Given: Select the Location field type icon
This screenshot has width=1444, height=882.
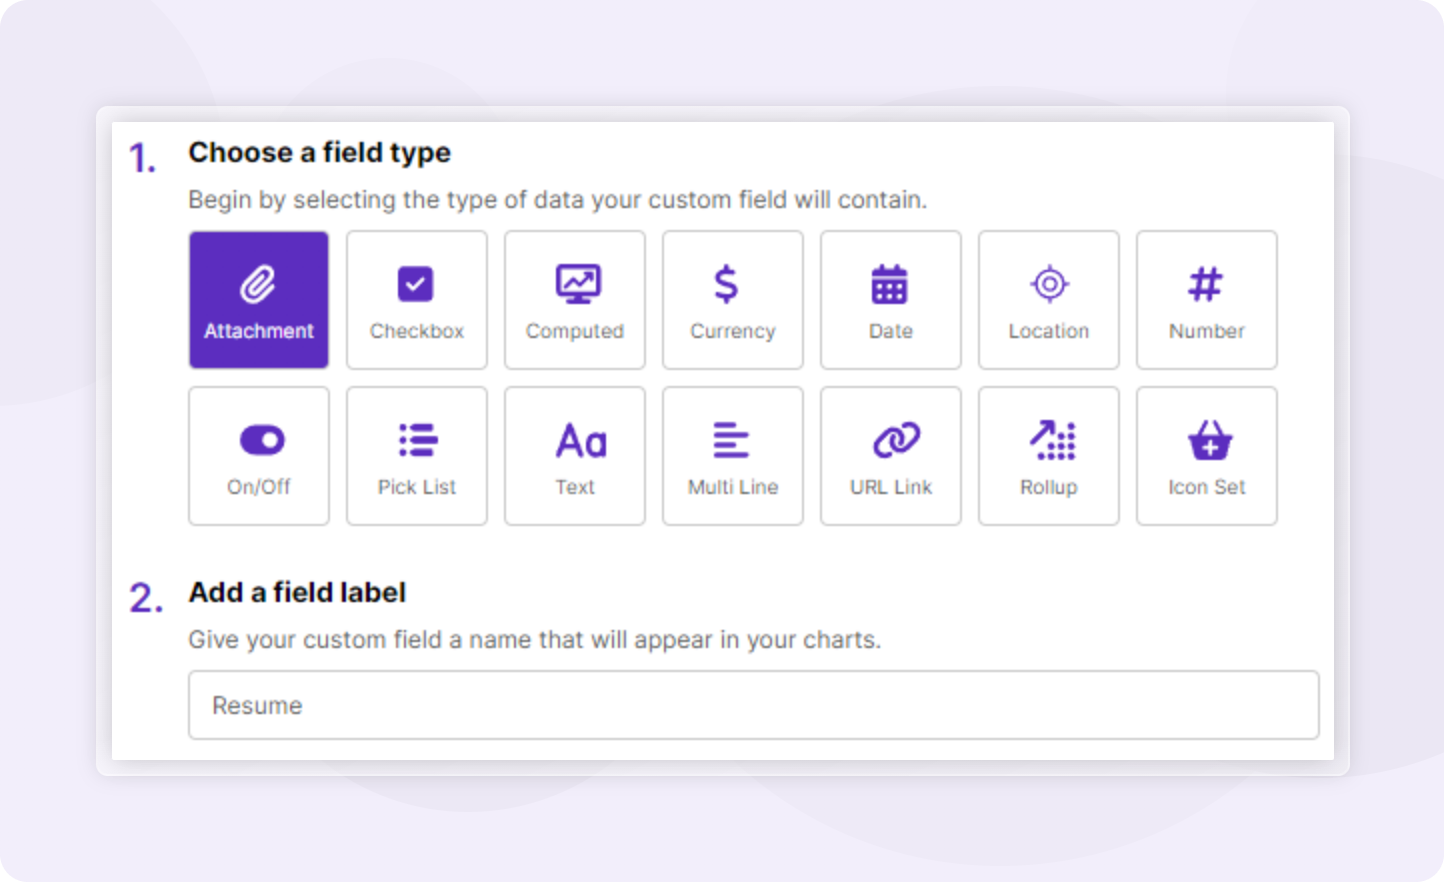Looking at the screenshot, I should pyautogui.click(x=1048, y=299).
